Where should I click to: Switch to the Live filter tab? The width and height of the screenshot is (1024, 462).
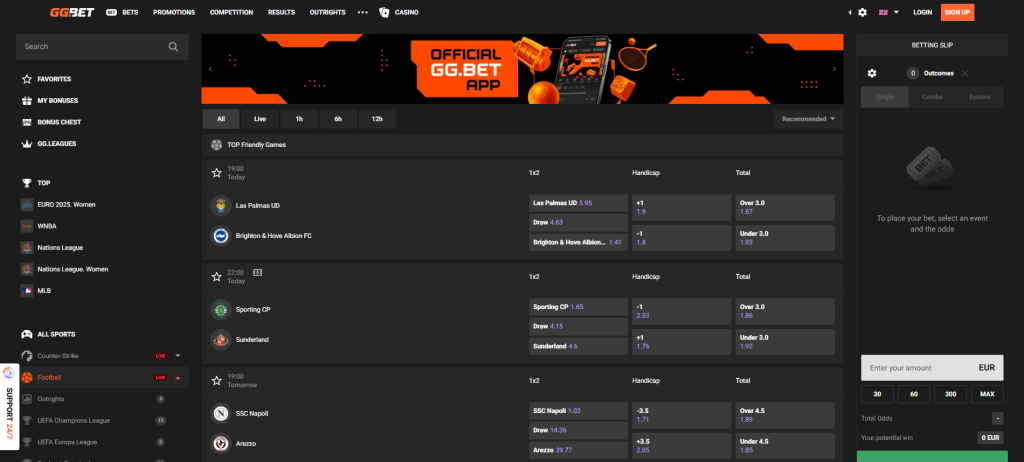260,119
